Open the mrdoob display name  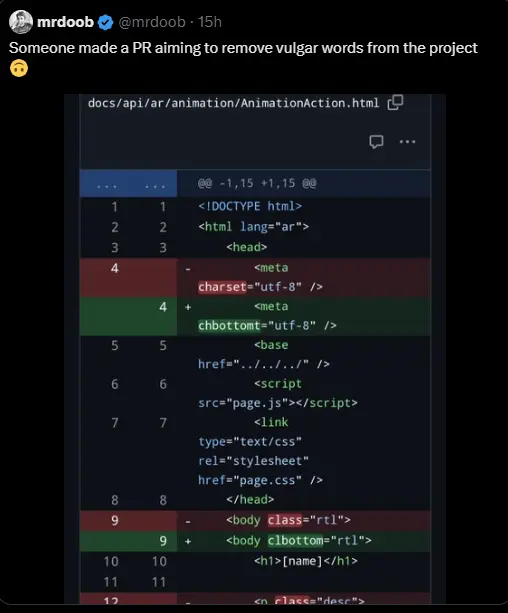point(65,22)
